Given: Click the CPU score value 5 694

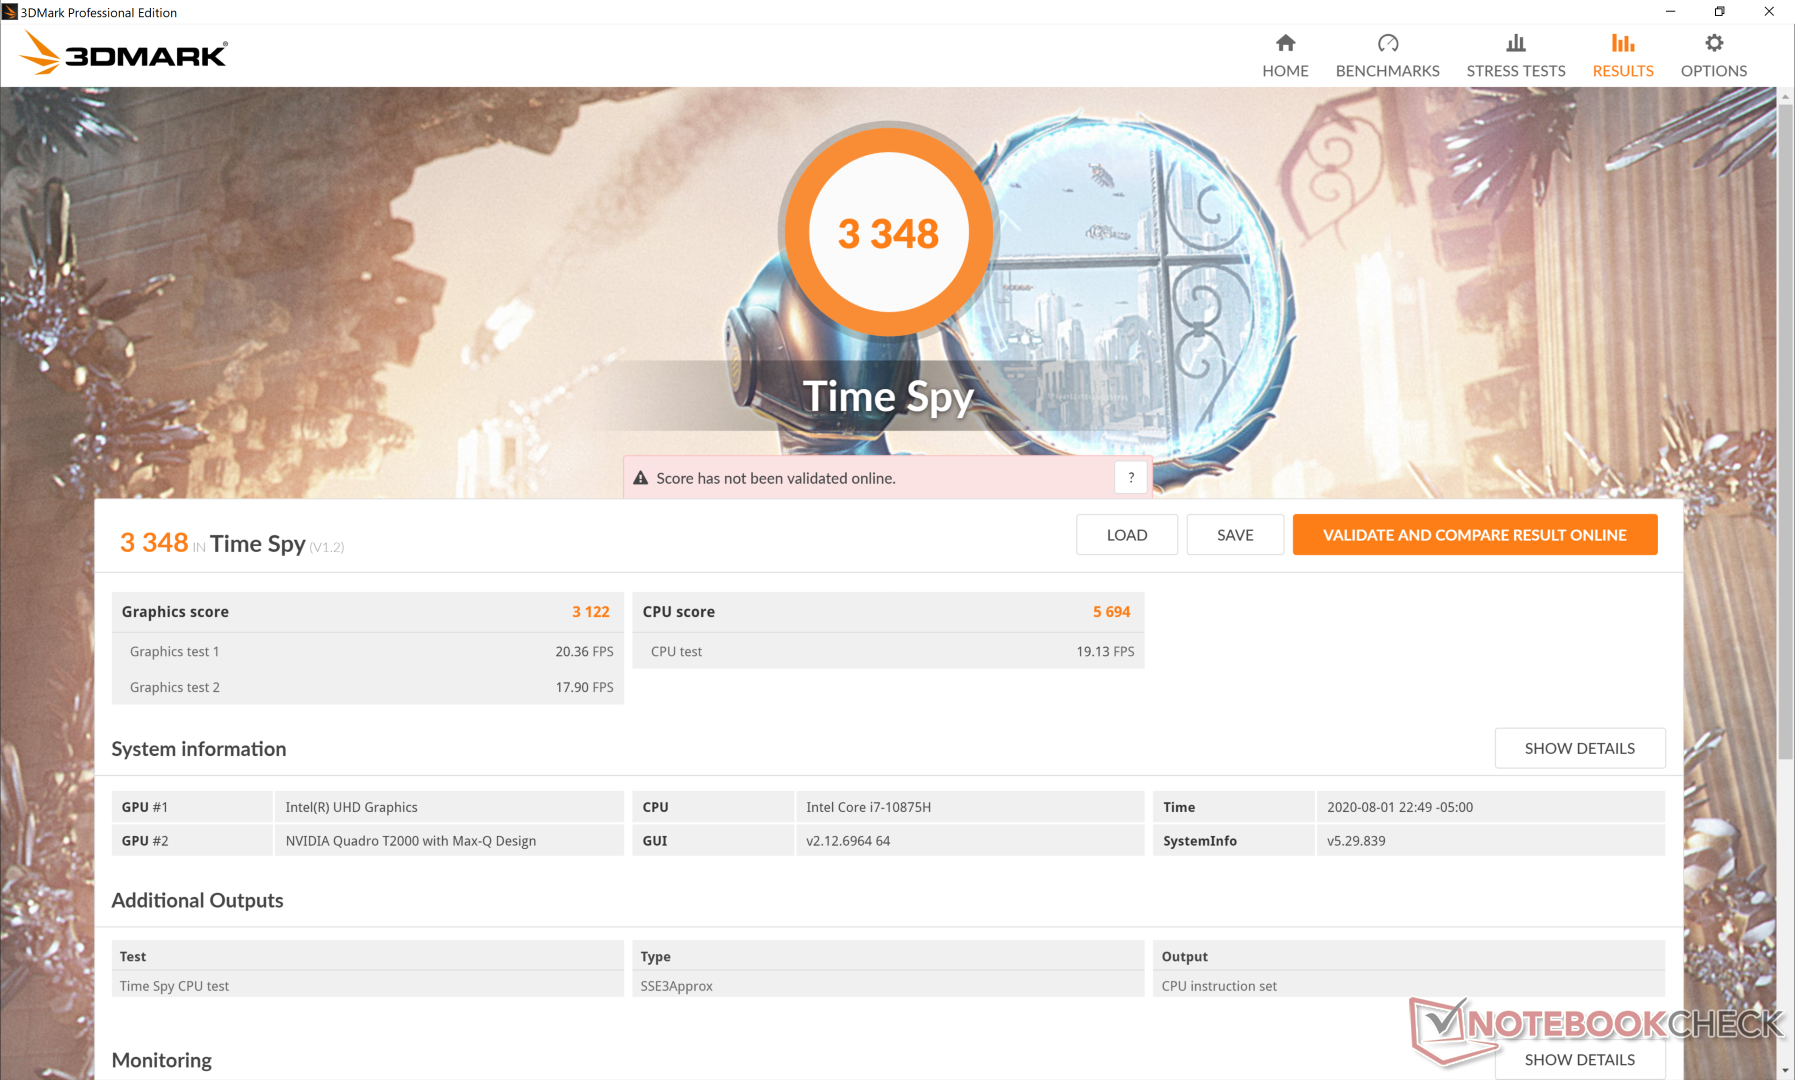Looking at the screenshot, I should pyautogui.click(x=1111, y=612).
